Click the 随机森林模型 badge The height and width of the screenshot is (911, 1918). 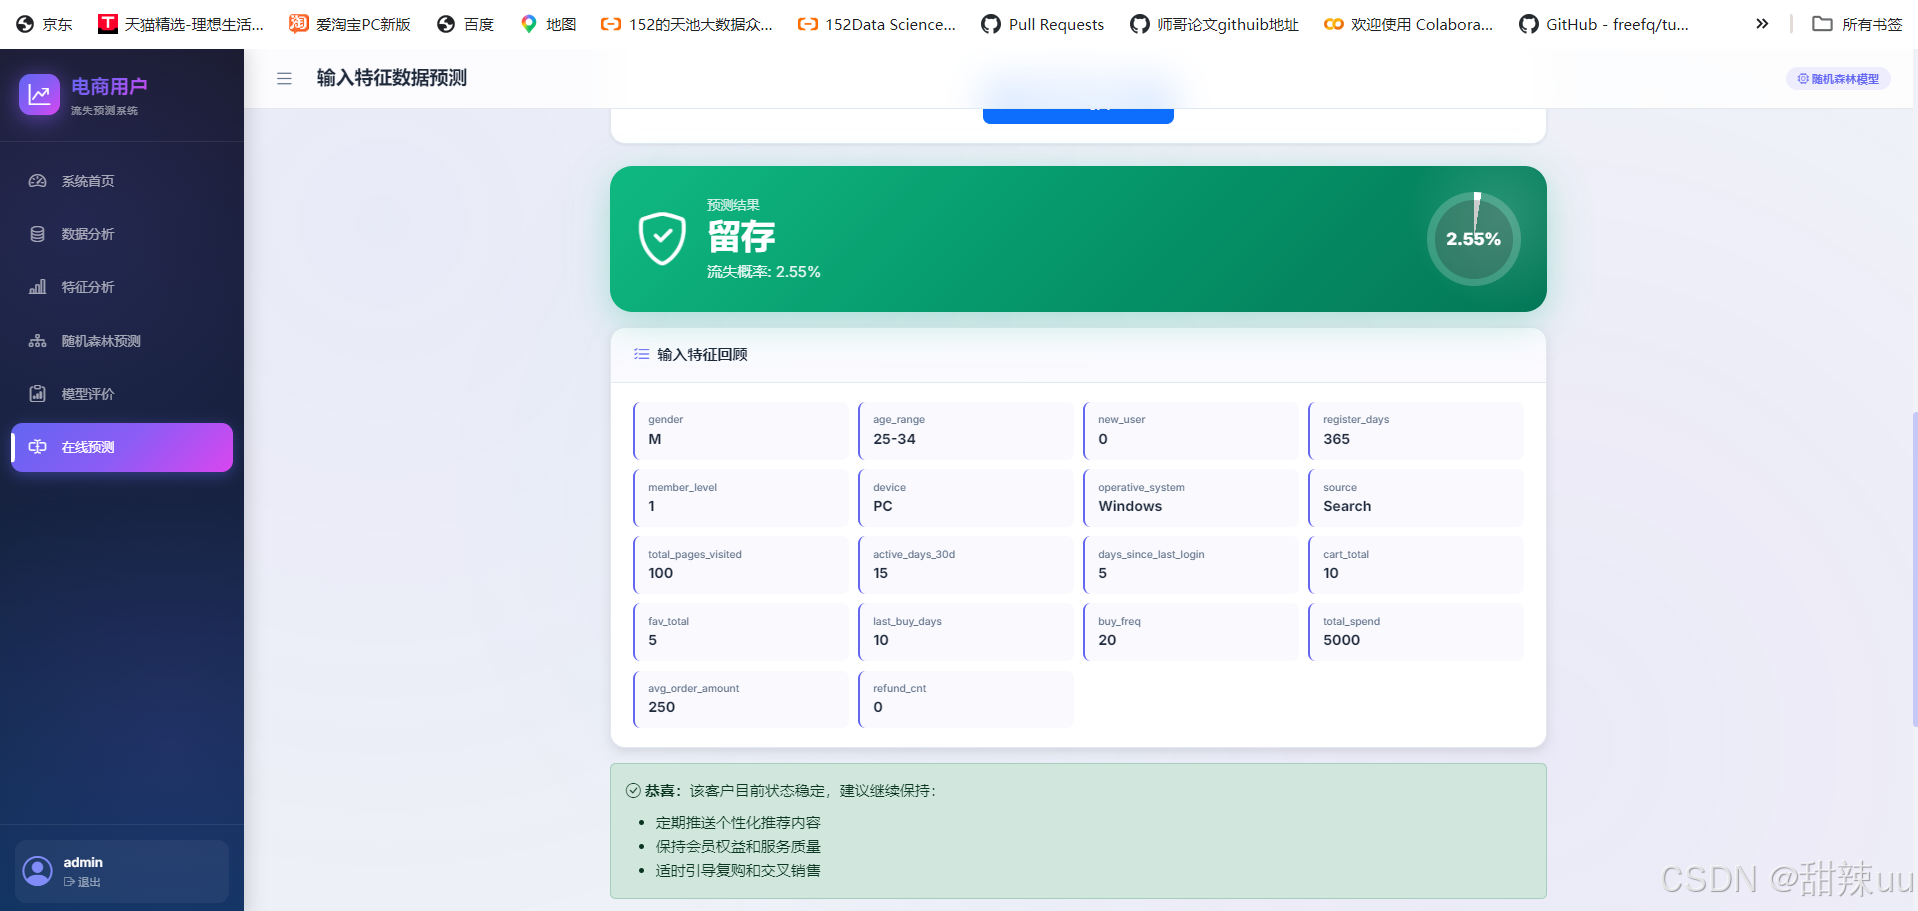[1838, 79]
